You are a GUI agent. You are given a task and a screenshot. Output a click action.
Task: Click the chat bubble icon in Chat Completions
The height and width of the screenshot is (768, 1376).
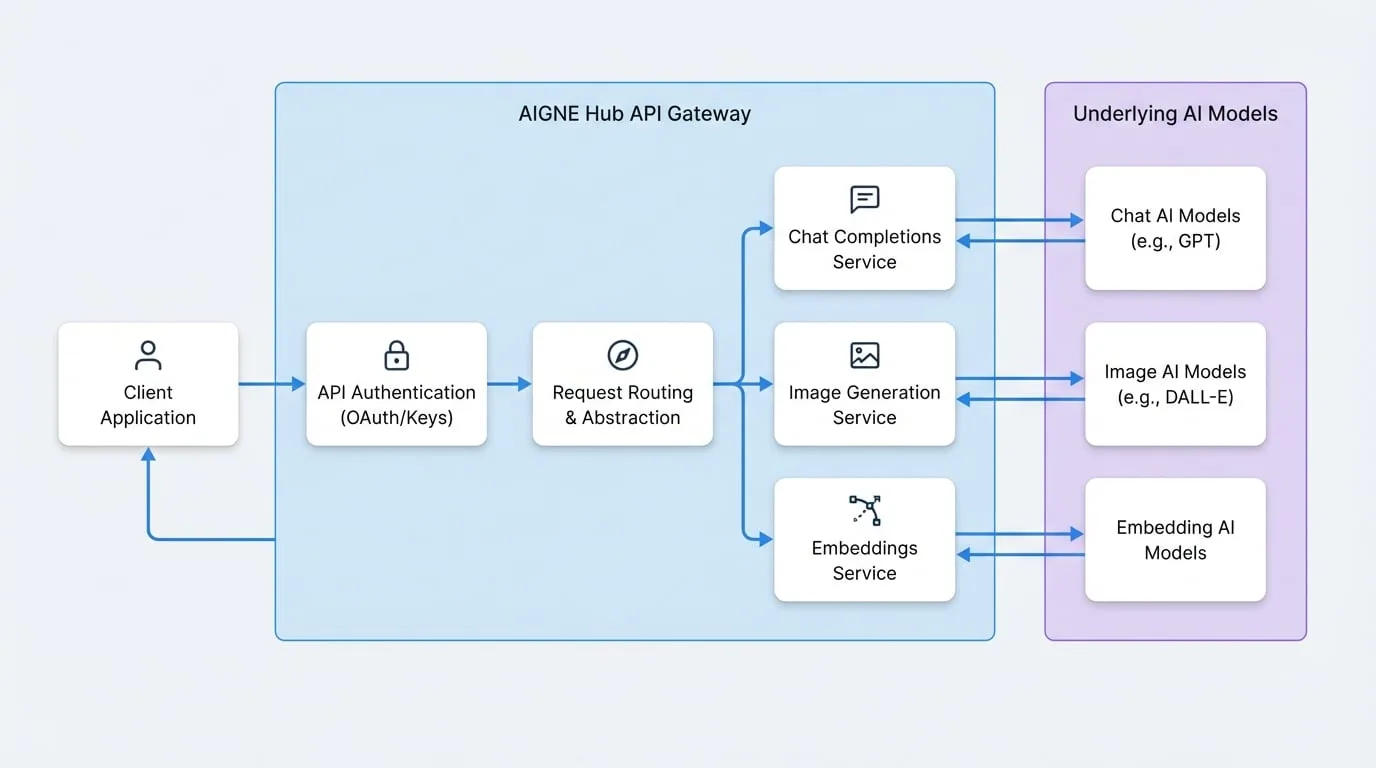coord(865,199)
